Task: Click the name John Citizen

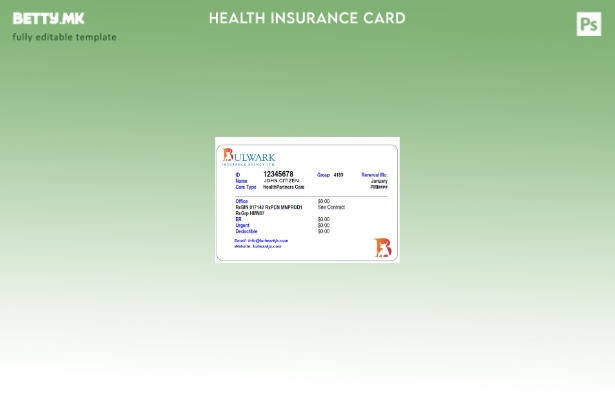Action: point(281,181)
